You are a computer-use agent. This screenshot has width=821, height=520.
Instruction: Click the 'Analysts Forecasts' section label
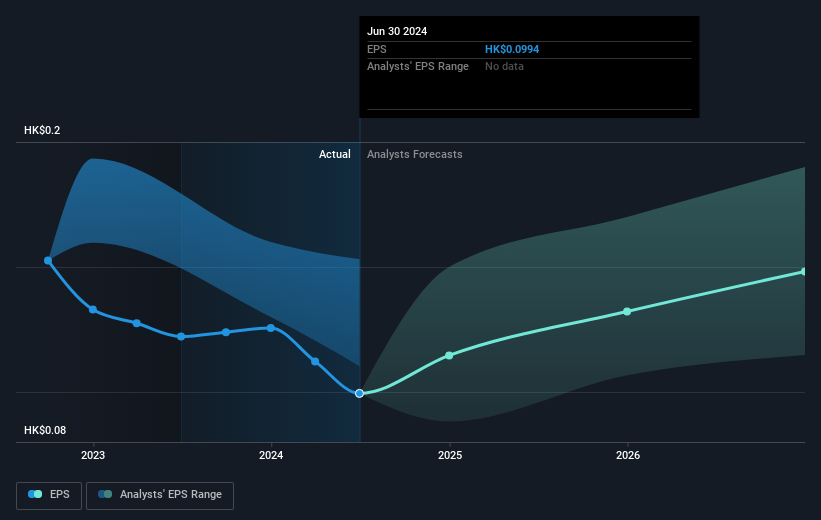(x=415, y=154)
